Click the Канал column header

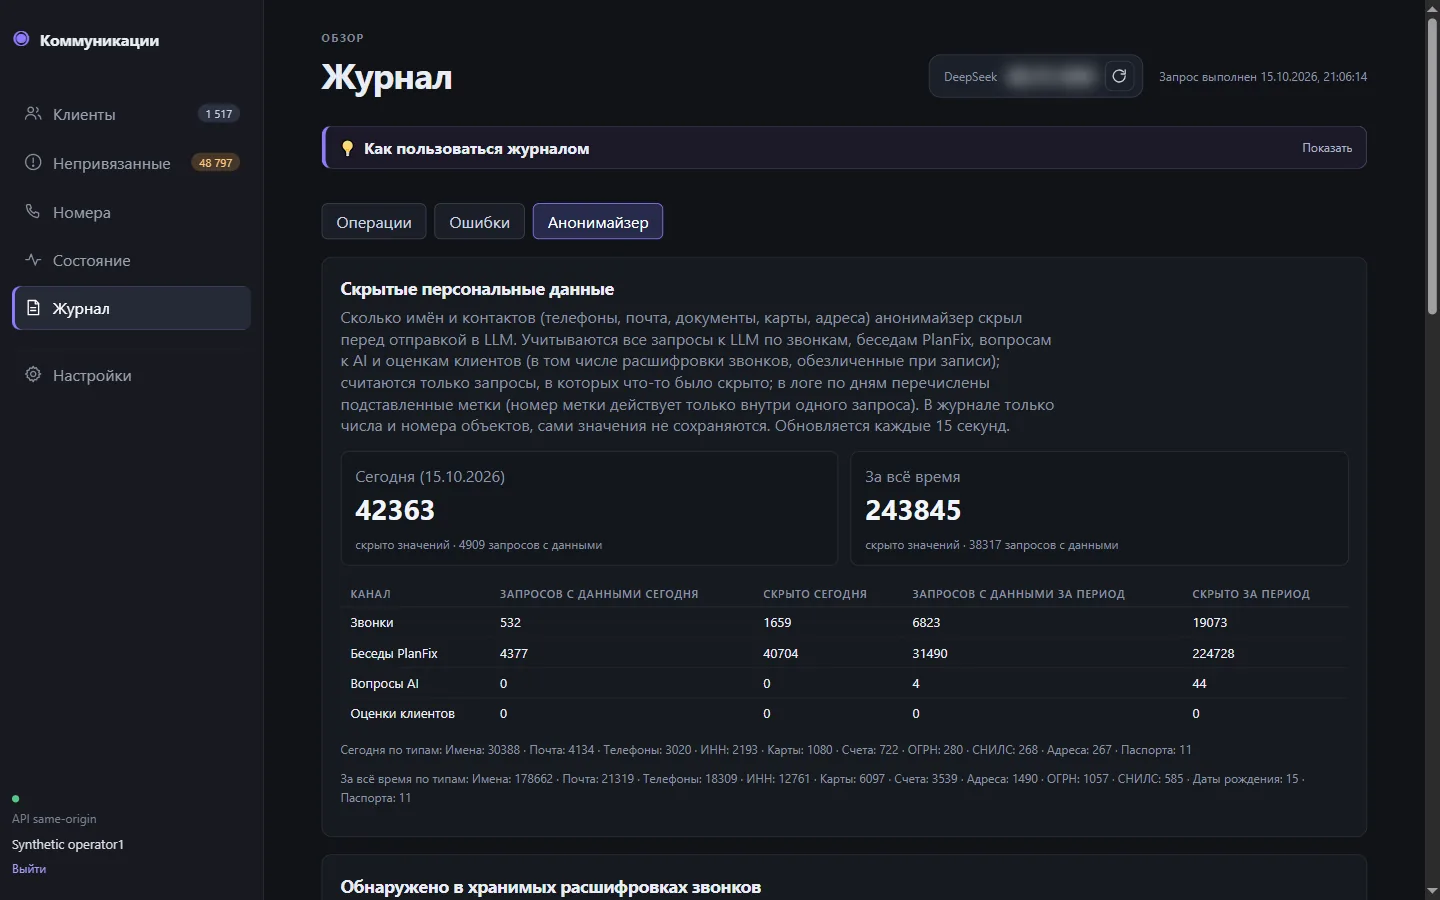(371, 594)
